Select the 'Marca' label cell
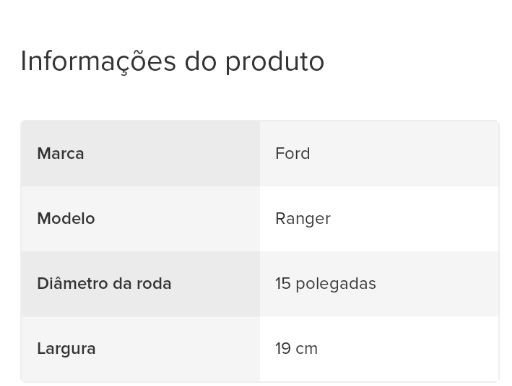Image resolution: width=512 pixels, height=386 pixels. point(140,153)
